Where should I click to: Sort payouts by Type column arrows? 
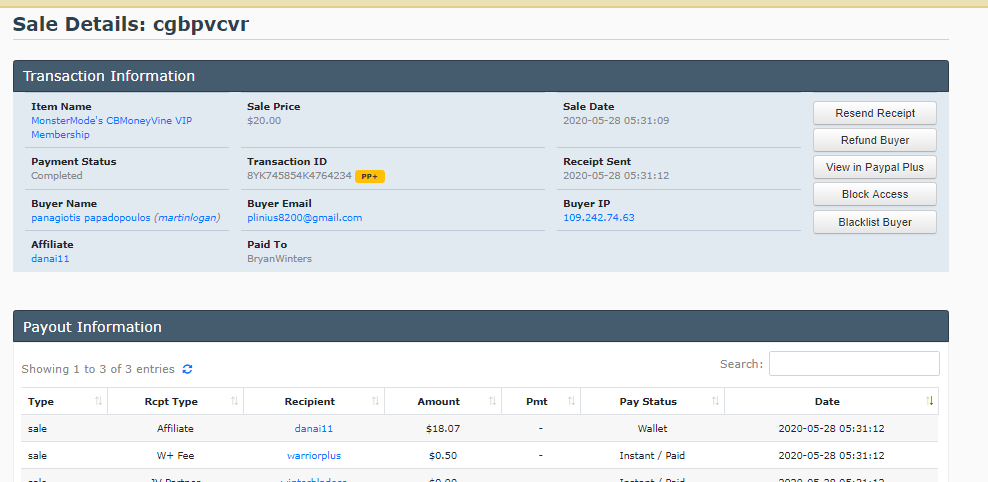98,401
